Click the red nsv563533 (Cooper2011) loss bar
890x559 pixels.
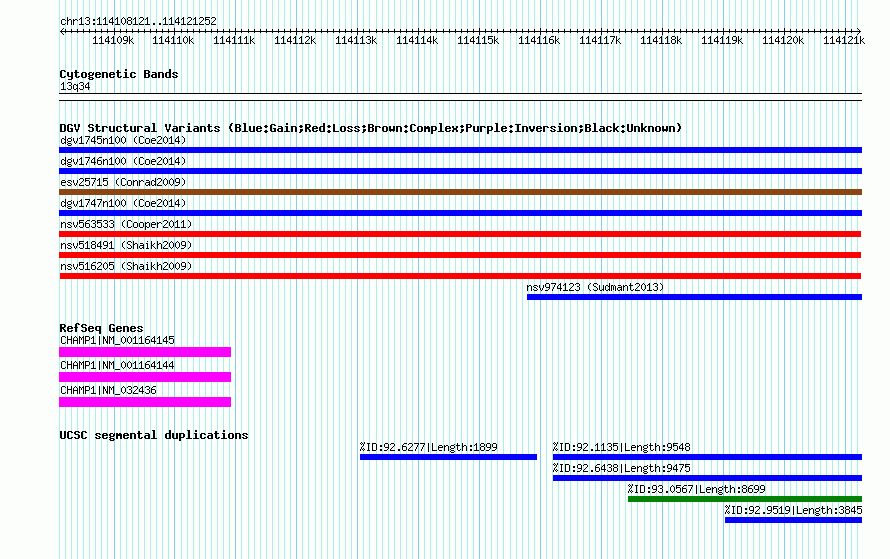click(460, 234)
